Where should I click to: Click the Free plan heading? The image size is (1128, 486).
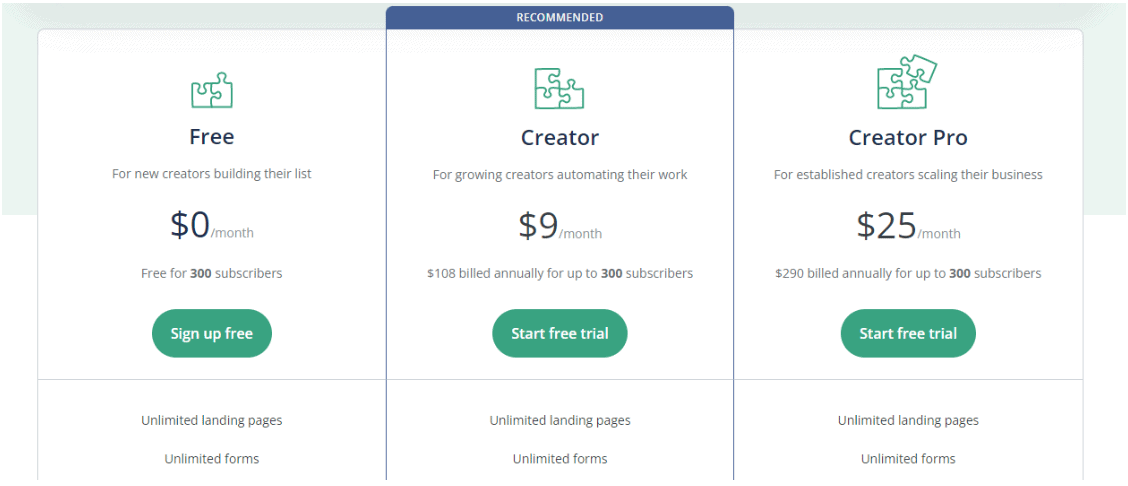pyautogui.click(x=212, y=137)
